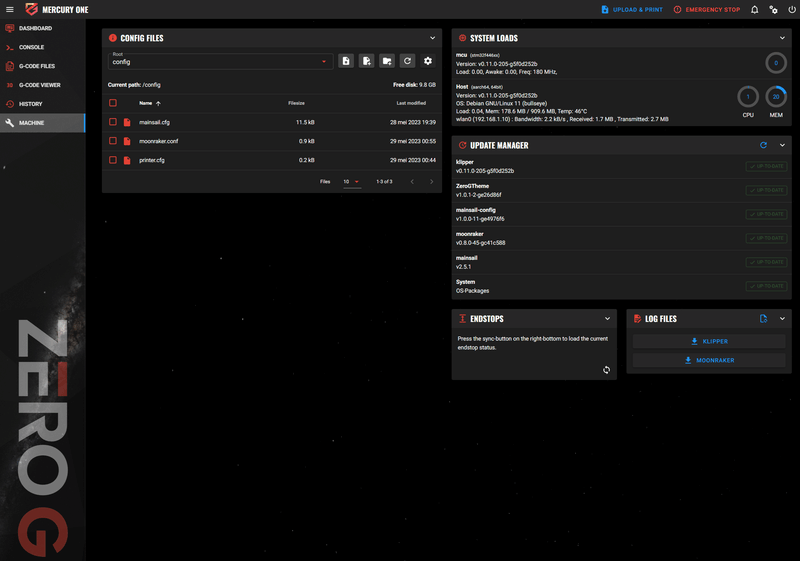Click the log rollover icon
This screenshot has width=800, height=561.
point(763,319)
